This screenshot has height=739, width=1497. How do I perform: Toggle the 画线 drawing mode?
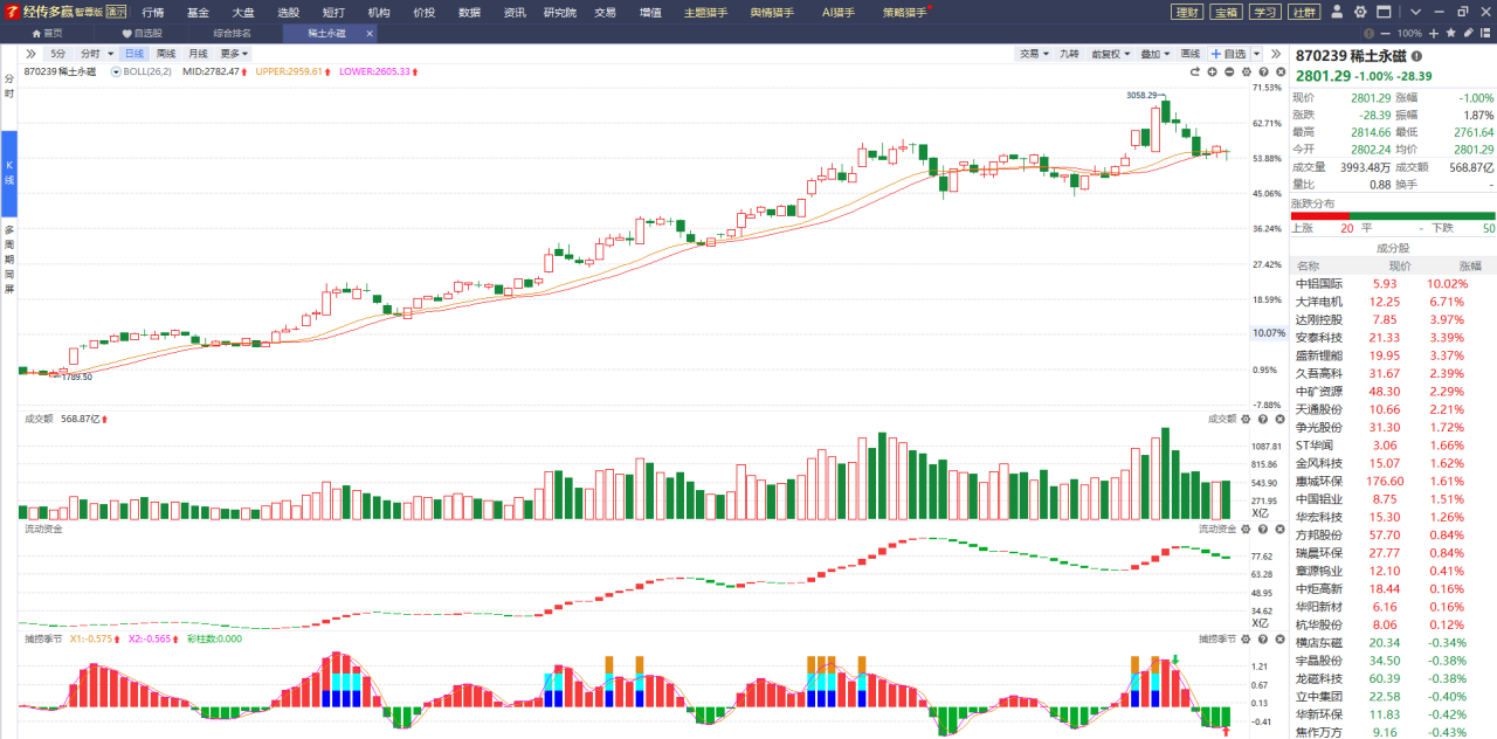point(1190,54)
